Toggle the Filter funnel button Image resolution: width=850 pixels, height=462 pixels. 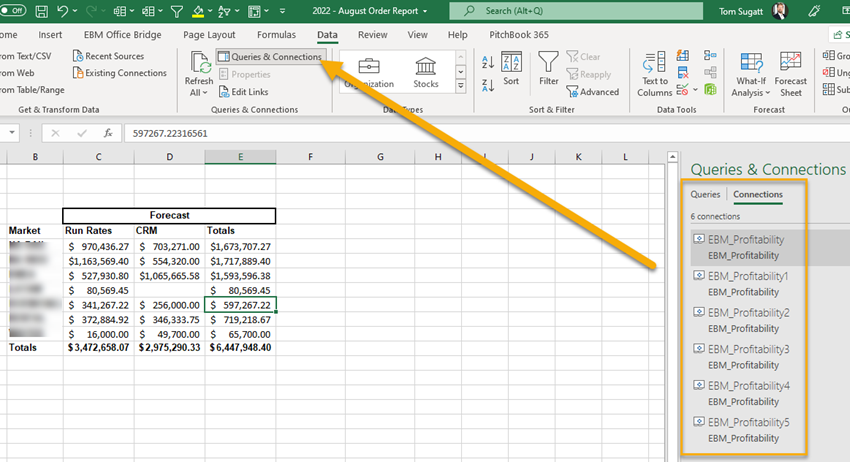[x=548, y=69]
